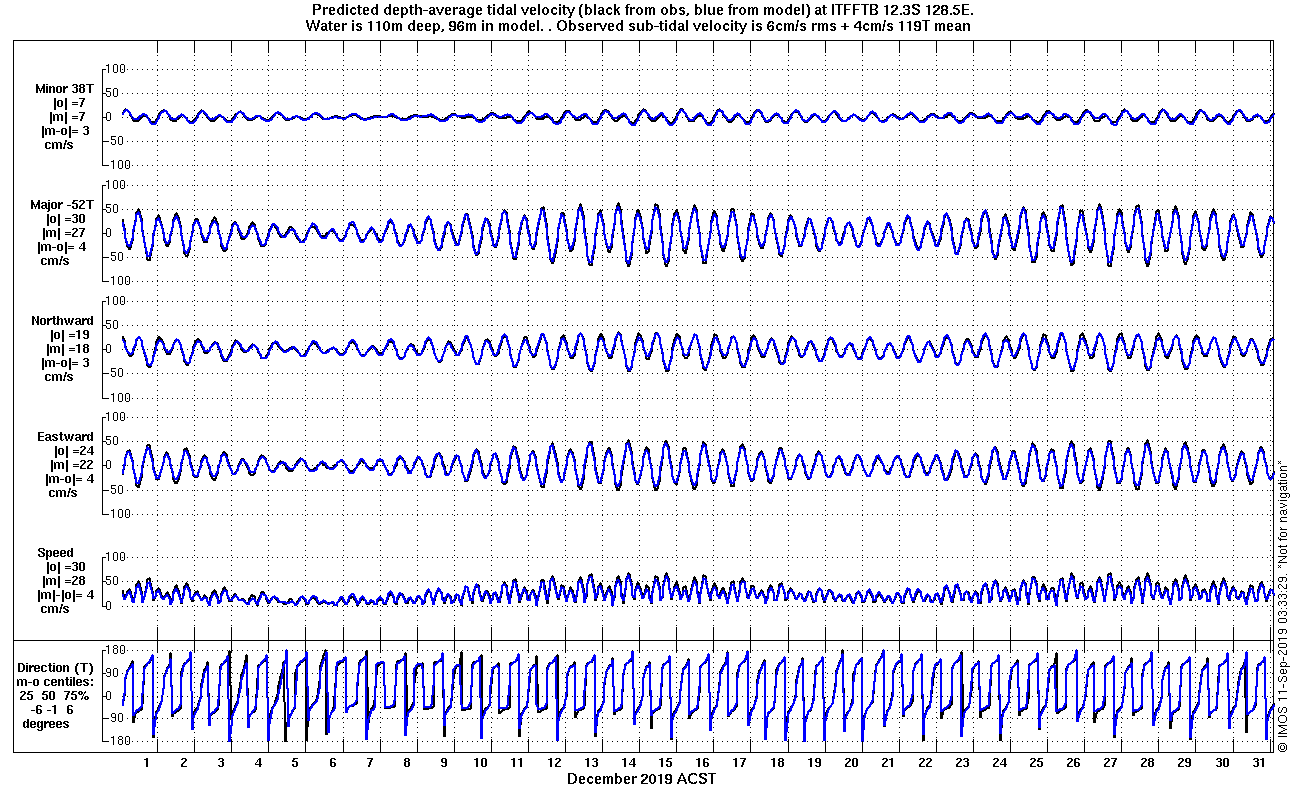The width and height of the screenshot is (1300, 800).
Task: Click the '|m| =18' value under Northward
Action: click(x=69, y=349)
